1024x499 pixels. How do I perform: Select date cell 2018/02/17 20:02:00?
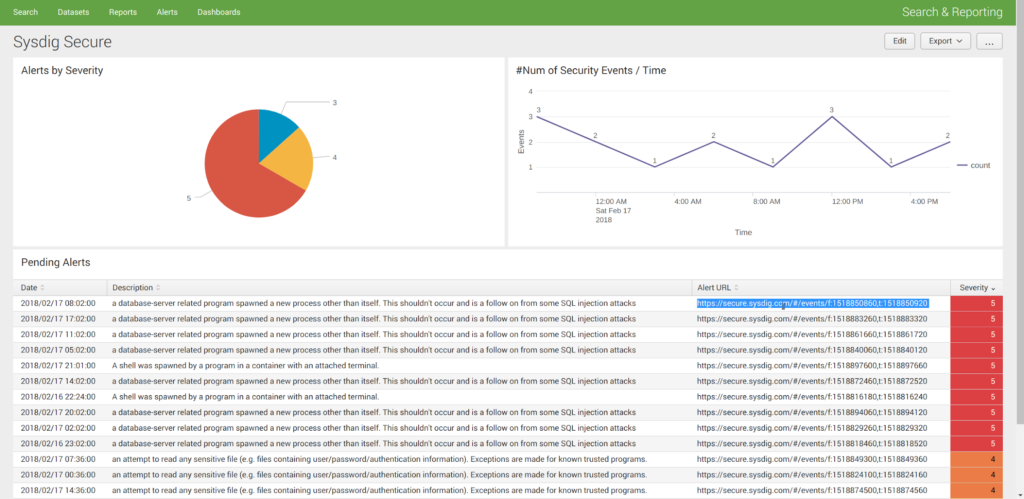57,413
